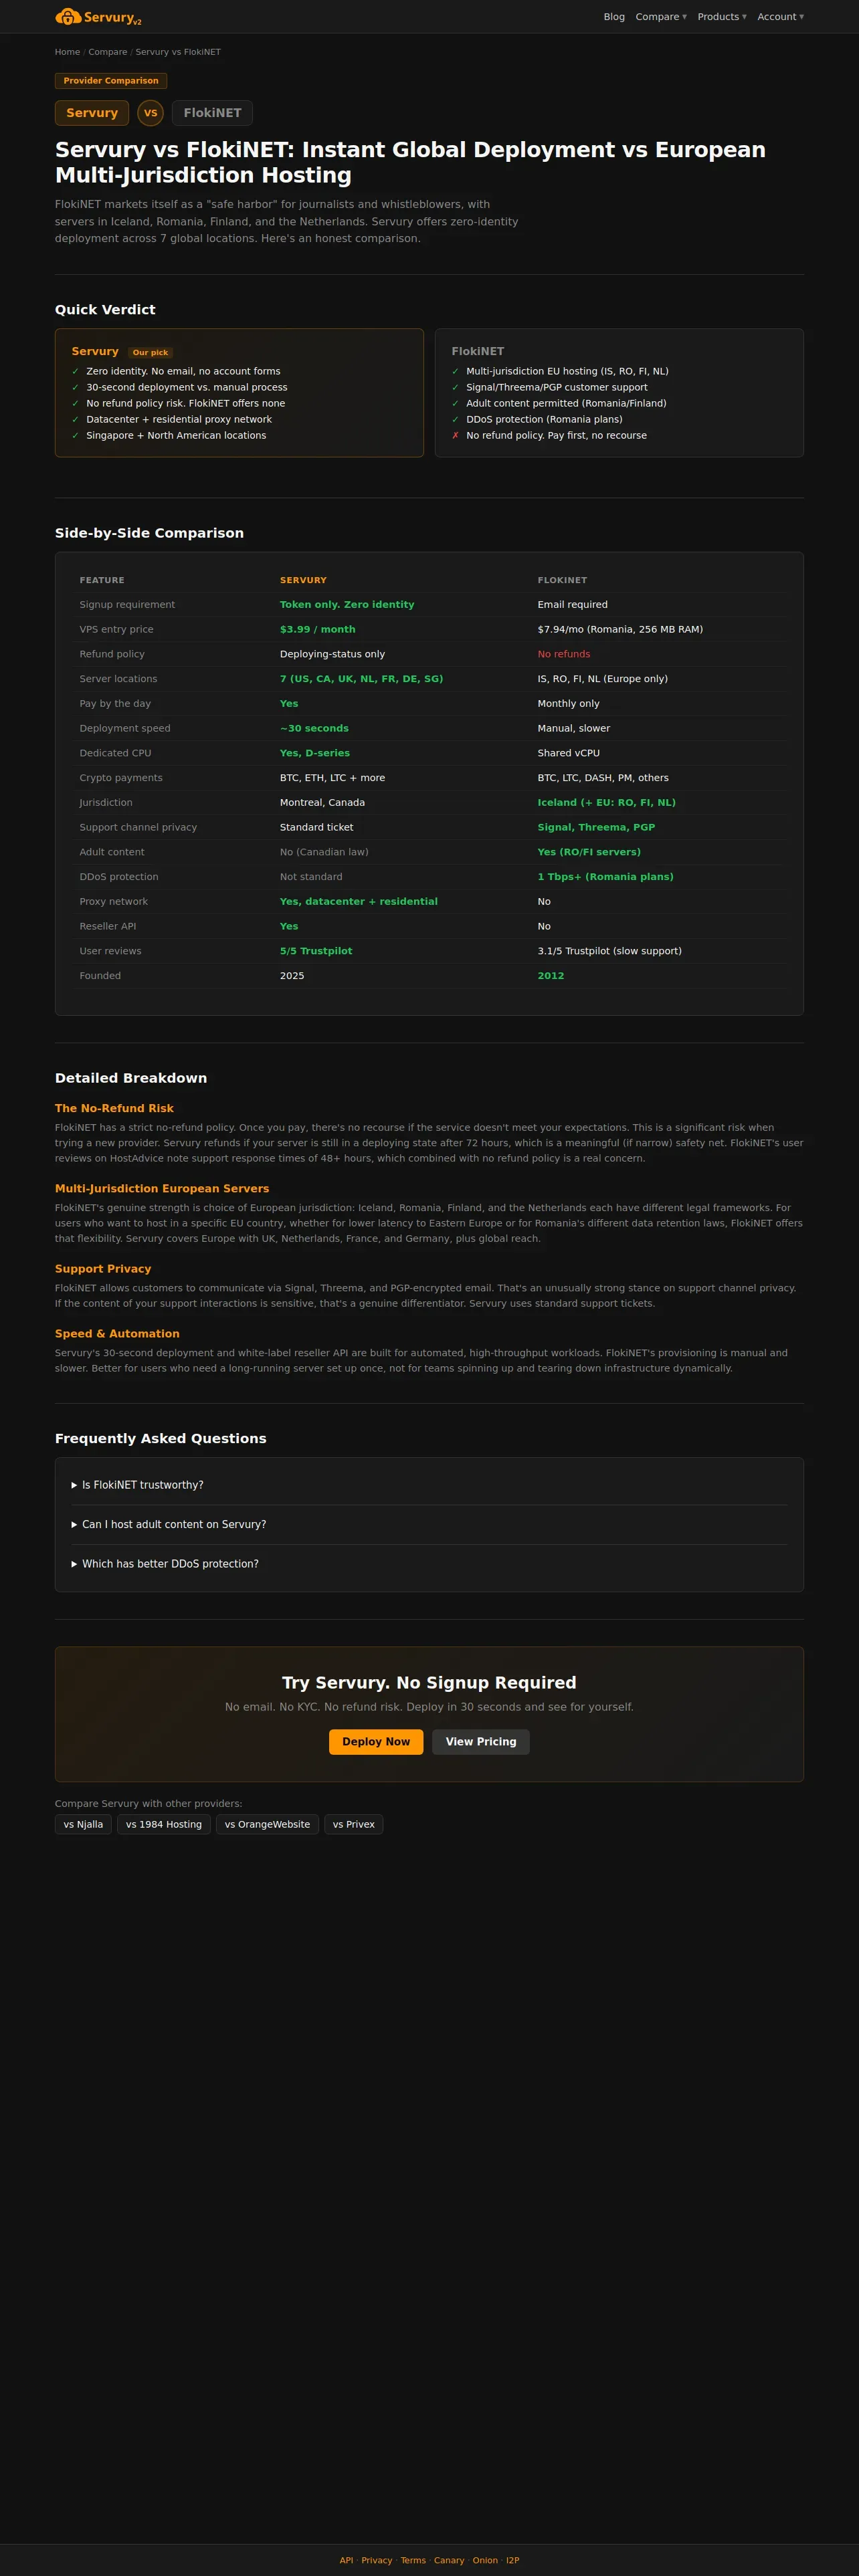Click 'Yes (RO/FI servers)' adult content cell

(x=589, y=852)
